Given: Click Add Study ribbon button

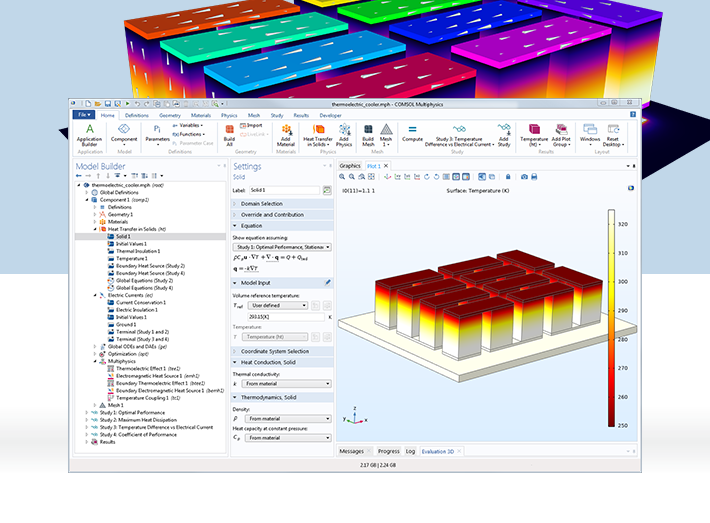Looking at the screenshot, I should pos(504,135).
